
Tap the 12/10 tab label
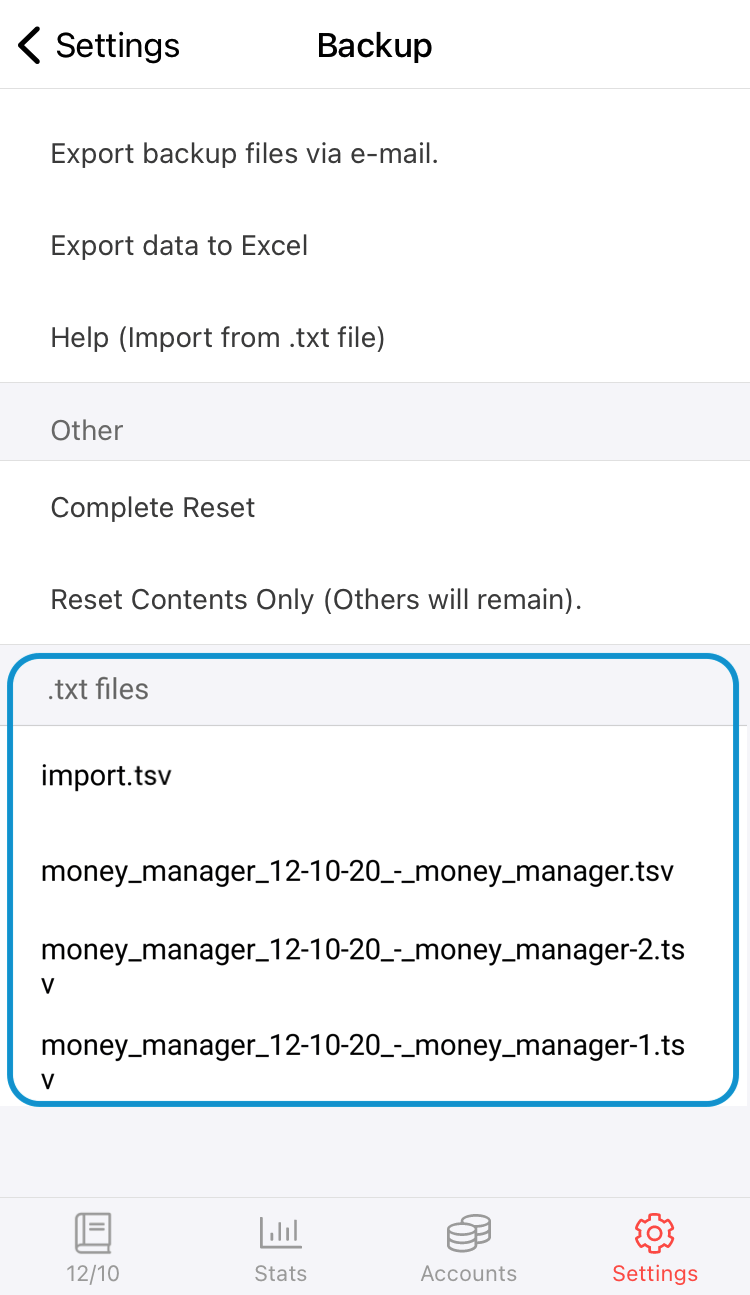point(93,1274)
